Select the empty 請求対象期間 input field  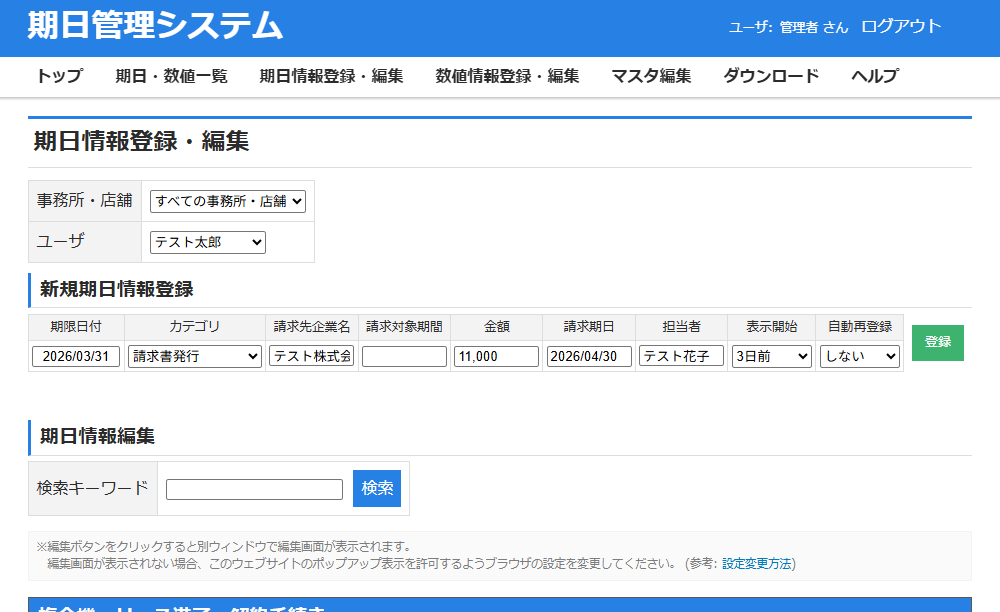[404, 356]
